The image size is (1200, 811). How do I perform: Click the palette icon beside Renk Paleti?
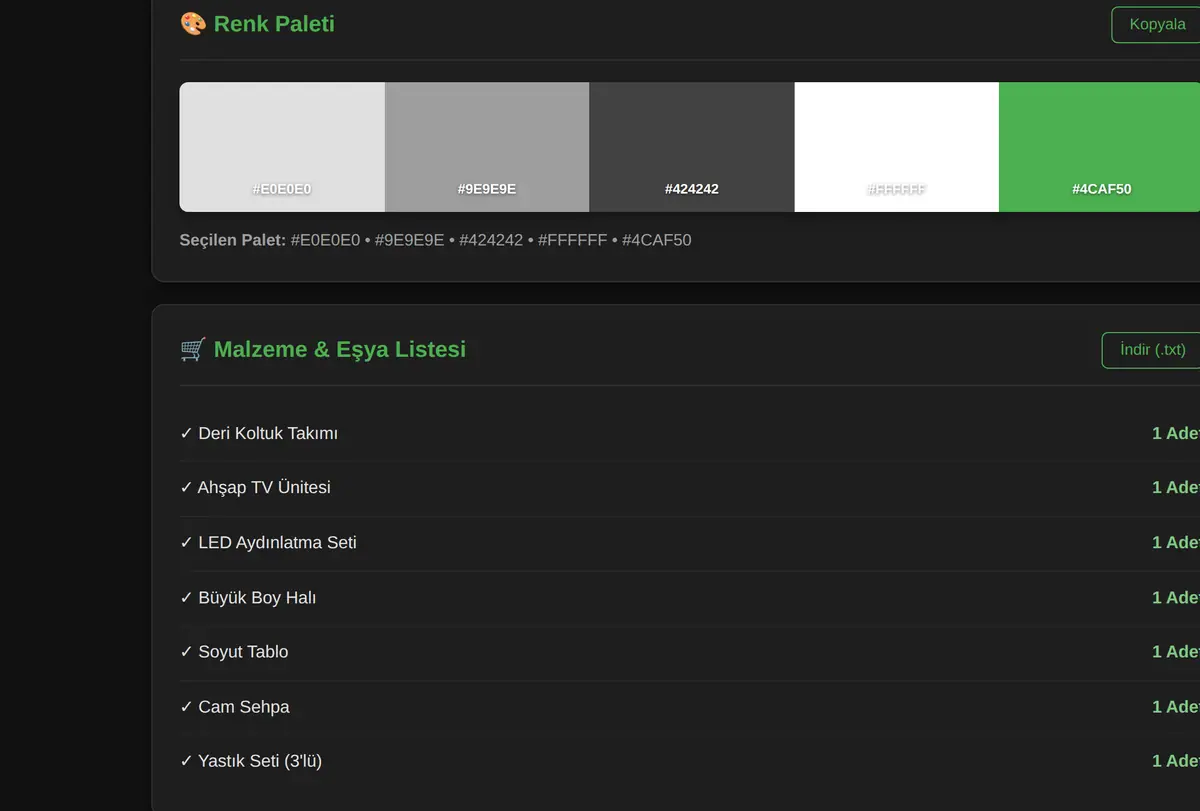coord(193,23)
